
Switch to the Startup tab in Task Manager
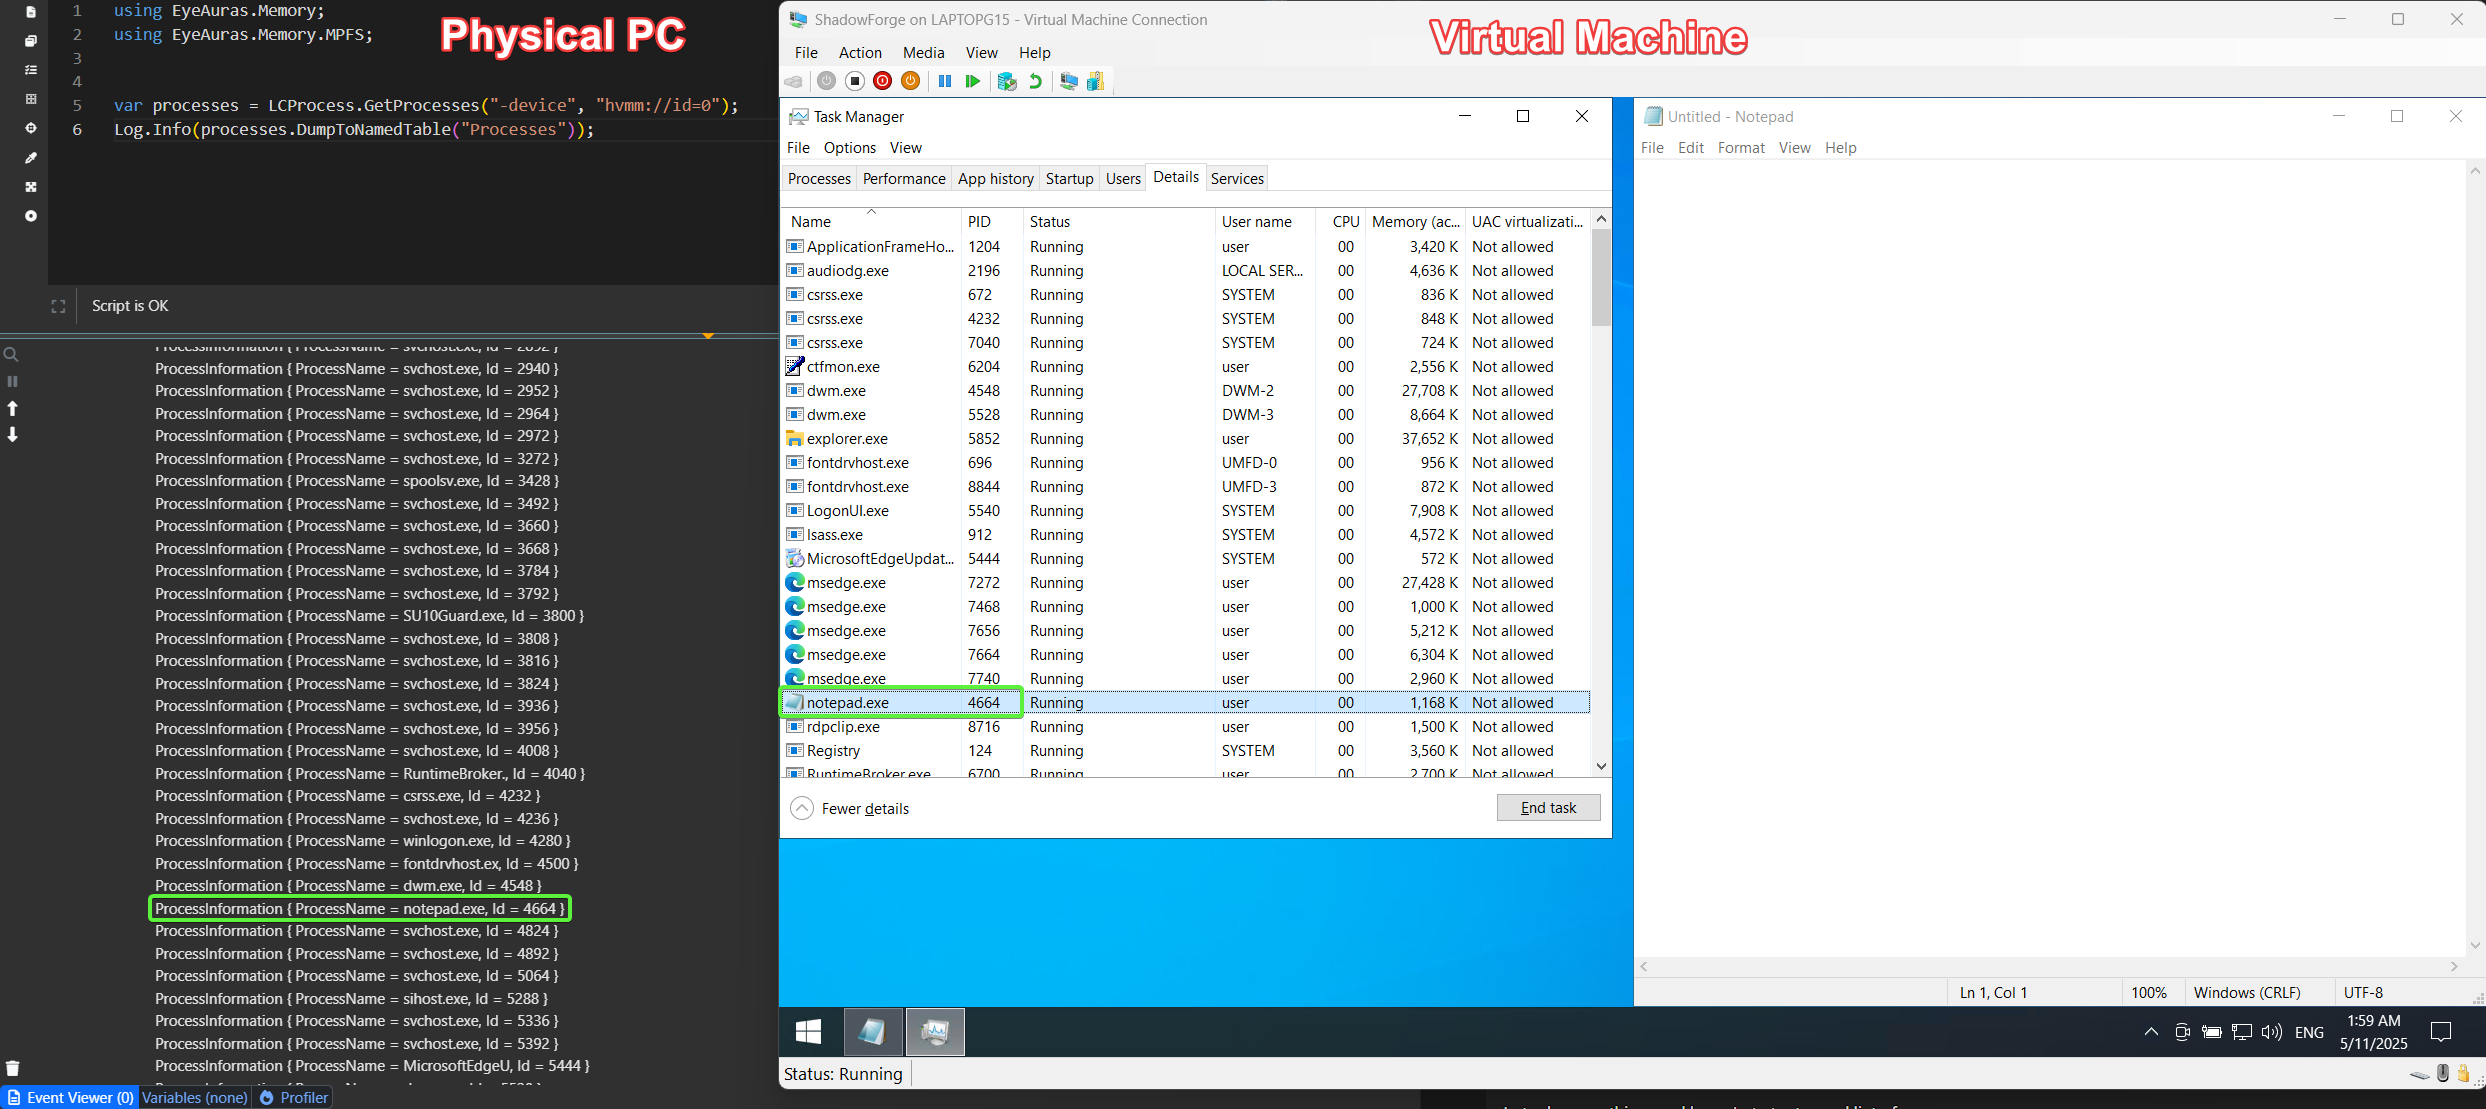click(1069, 178)
